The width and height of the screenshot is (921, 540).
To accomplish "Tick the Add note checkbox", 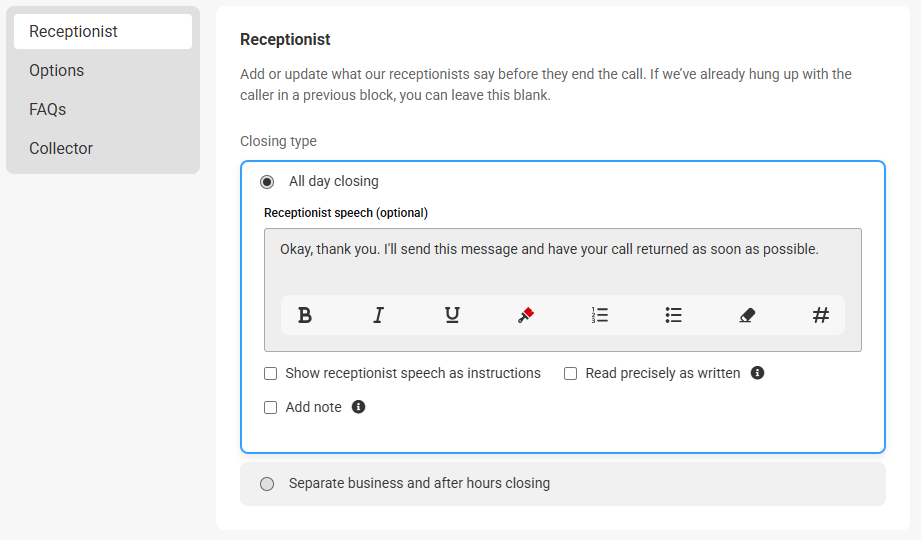I will click(270, 408).
